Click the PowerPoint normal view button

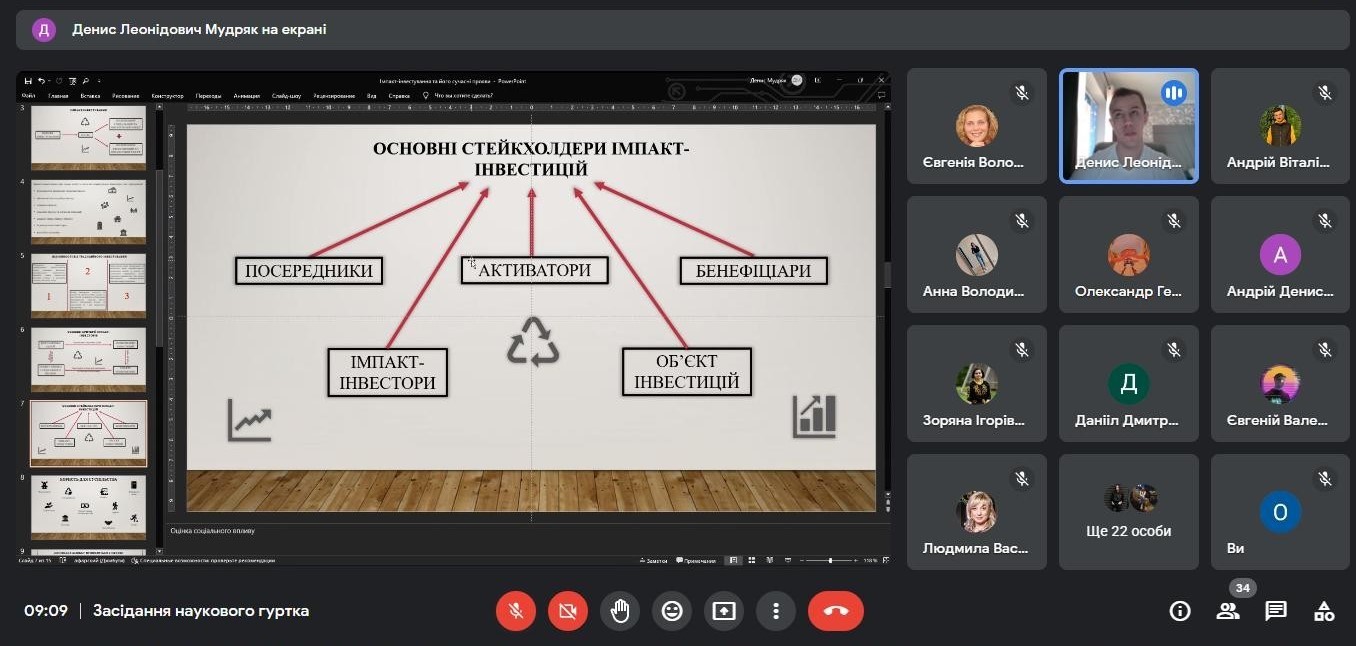click(x=734, y=561)
